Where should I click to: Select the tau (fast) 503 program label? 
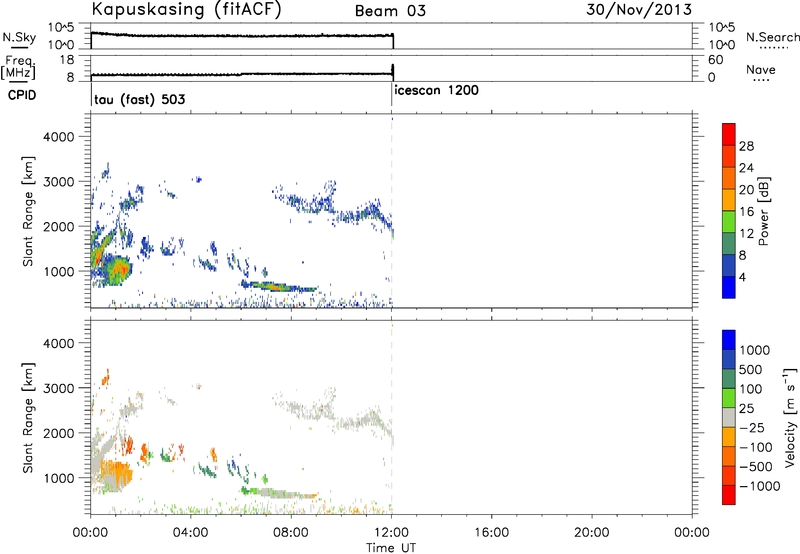click(x=140, y=99)
